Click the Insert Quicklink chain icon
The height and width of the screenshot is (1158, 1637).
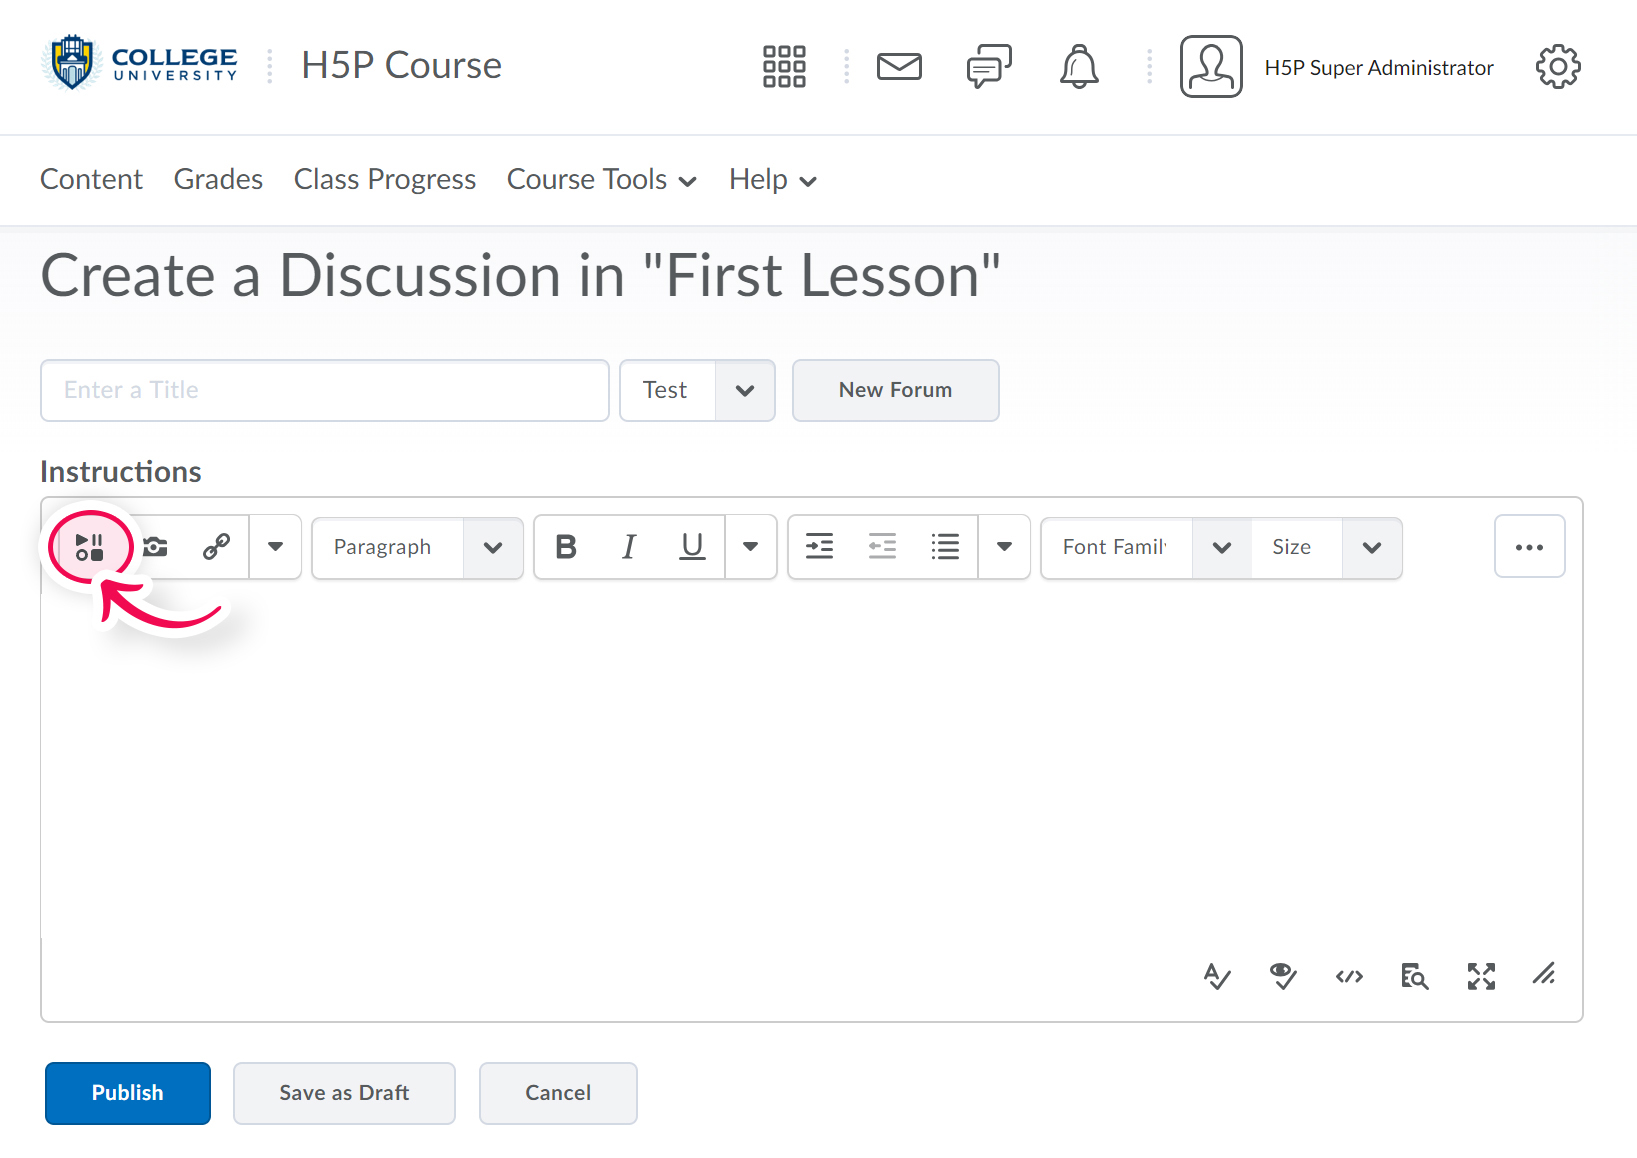pyautogui.click(x=216, y=547)
